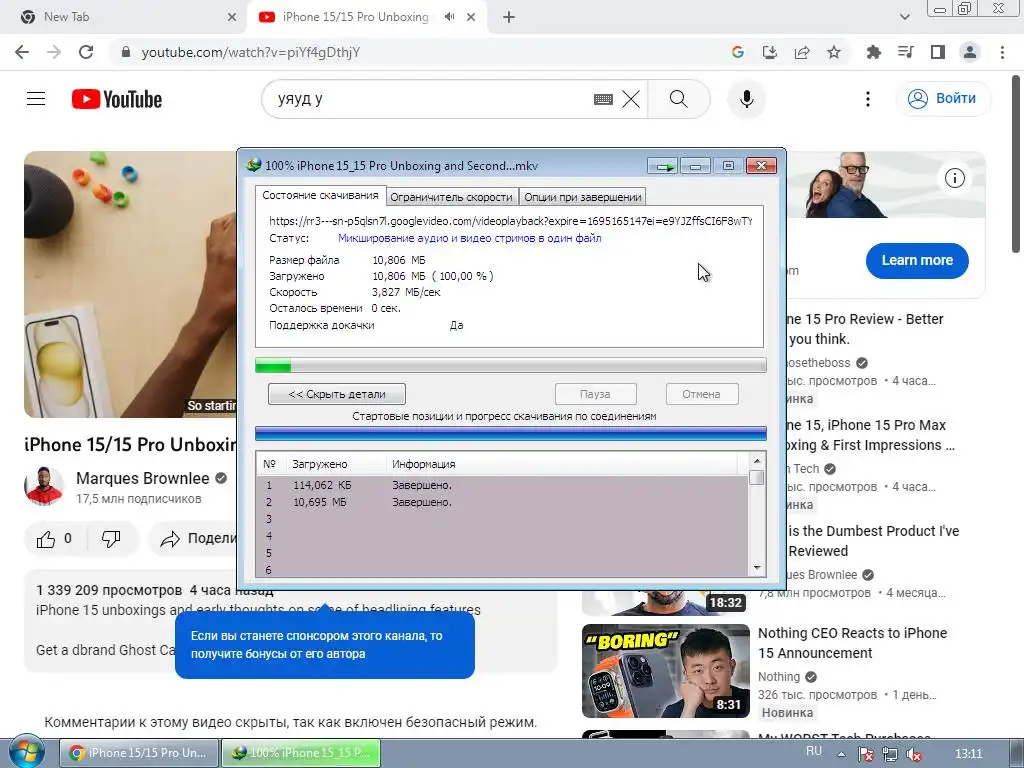Like the video with thumbs up
The image size is (1024, 768).
pyautogui.click(x=54, y=539)
